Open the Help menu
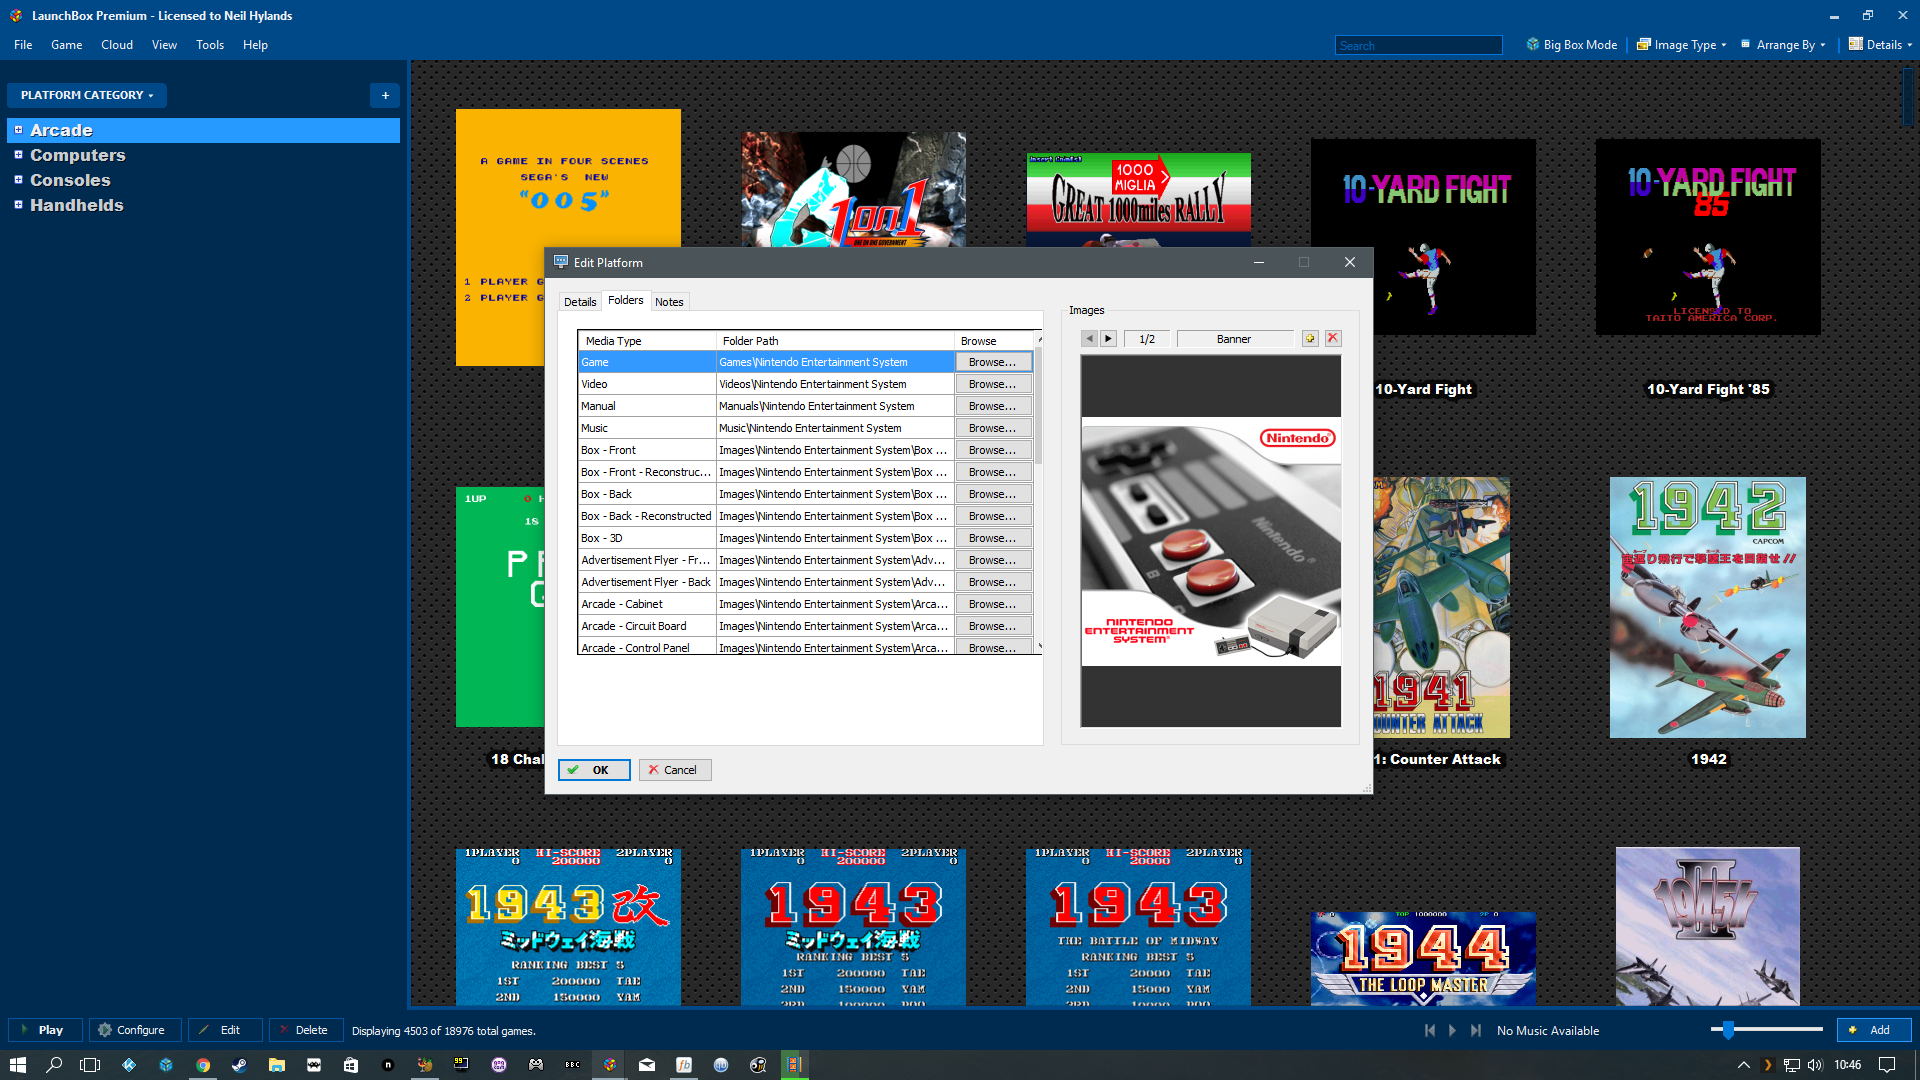The width and height of the screenshot is (1920, 1080). [255, 45]
